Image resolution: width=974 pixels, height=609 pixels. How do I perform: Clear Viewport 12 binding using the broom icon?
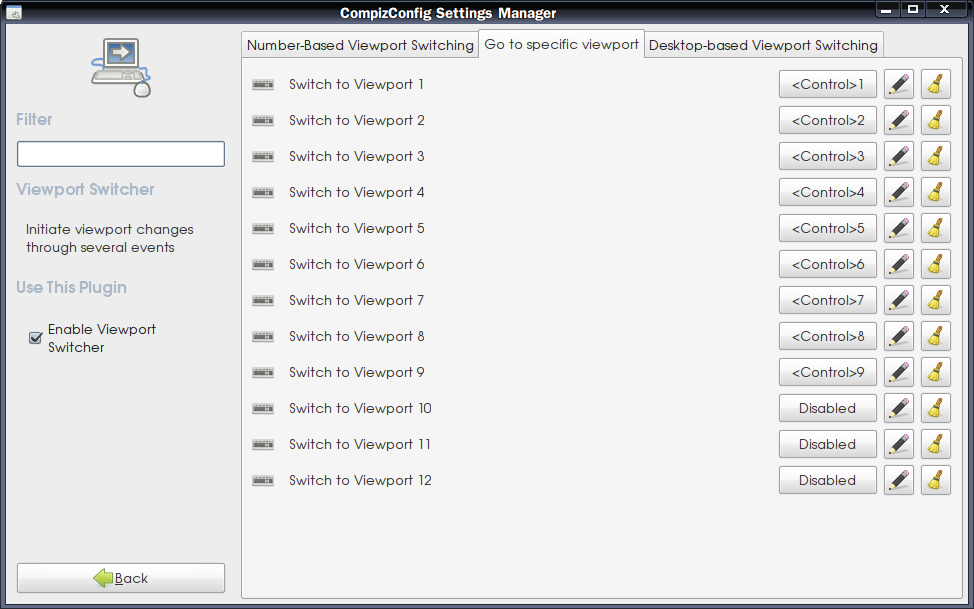935,481
